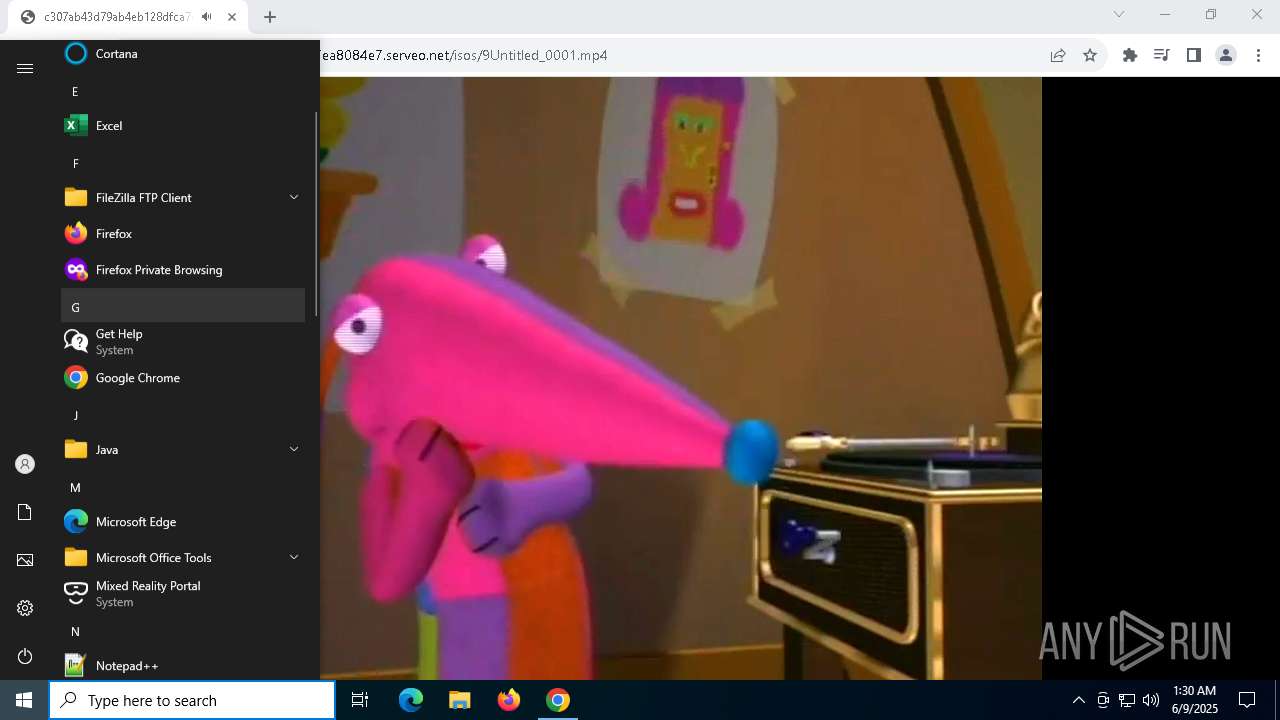
Task: Open Microsoft Edge from the taskbar
Action: coord(411,700)
